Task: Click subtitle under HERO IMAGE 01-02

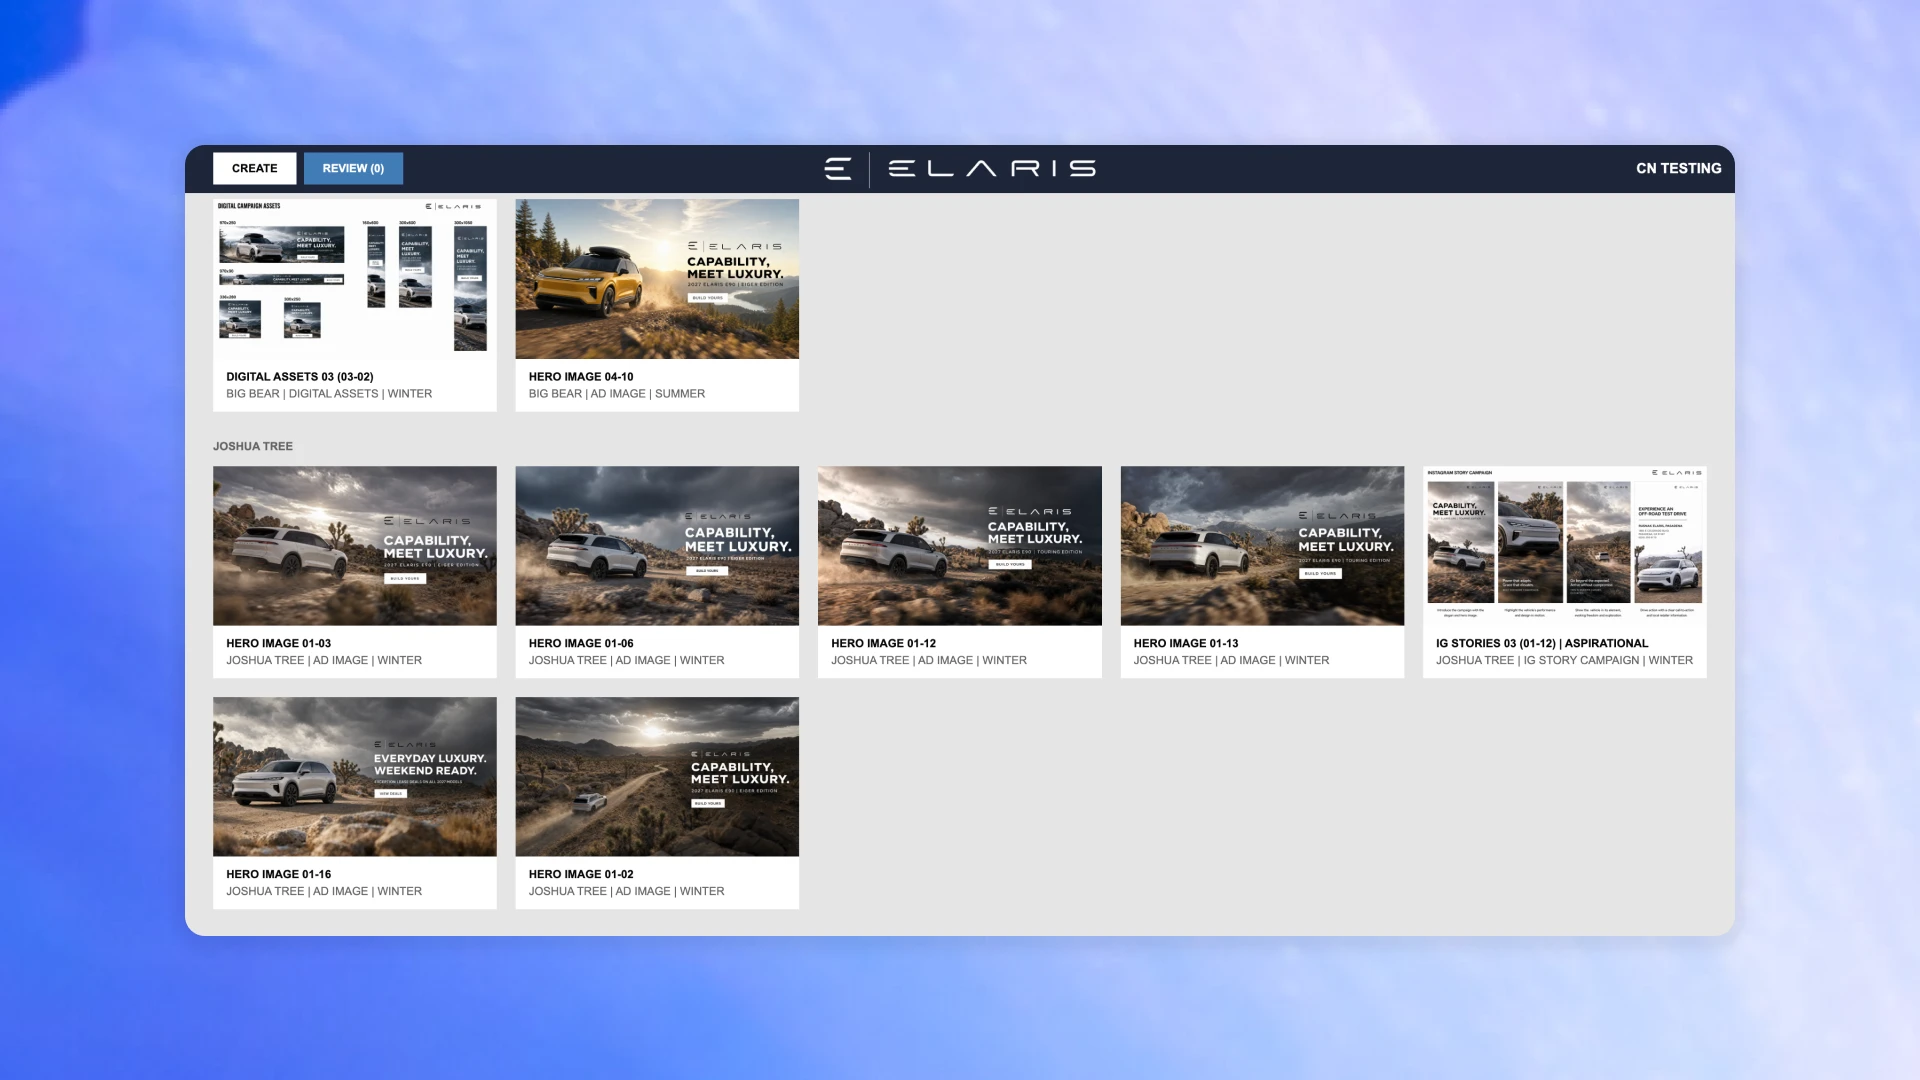Action: [x=626, y=891]
